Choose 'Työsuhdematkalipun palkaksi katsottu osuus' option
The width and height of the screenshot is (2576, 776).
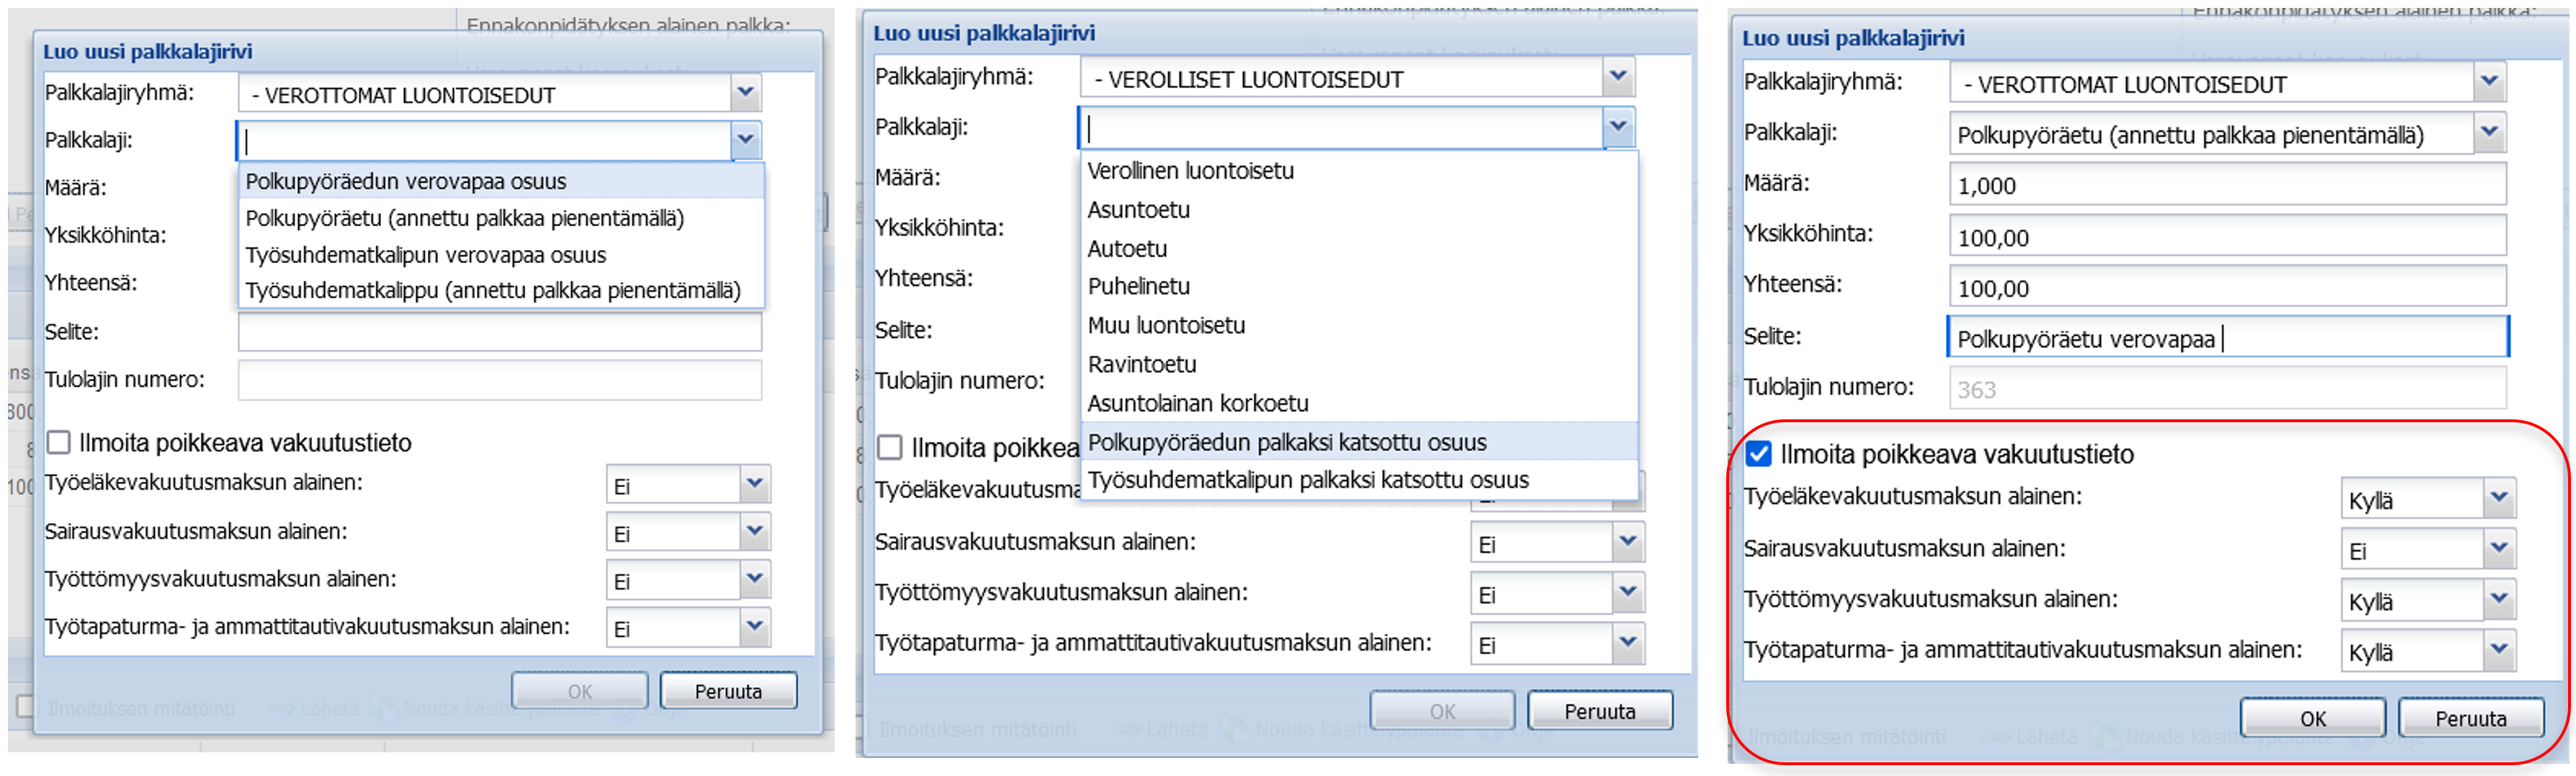pos(1360,480)
